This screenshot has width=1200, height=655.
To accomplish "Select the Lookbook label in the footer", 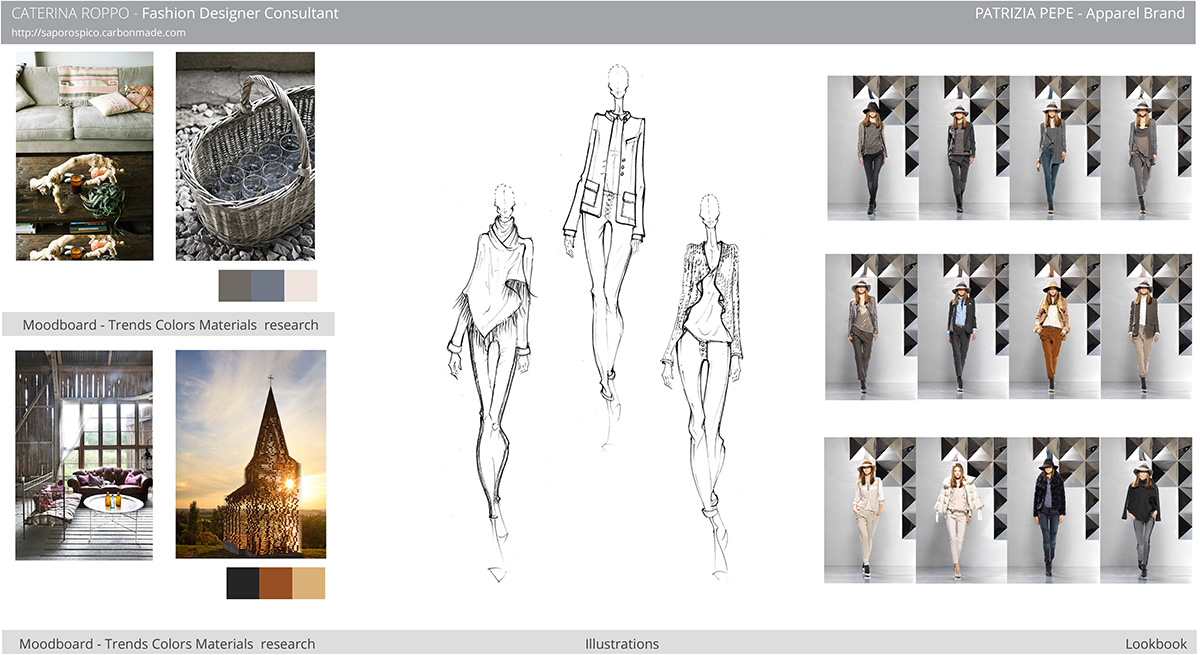I will click(1156, 644).
